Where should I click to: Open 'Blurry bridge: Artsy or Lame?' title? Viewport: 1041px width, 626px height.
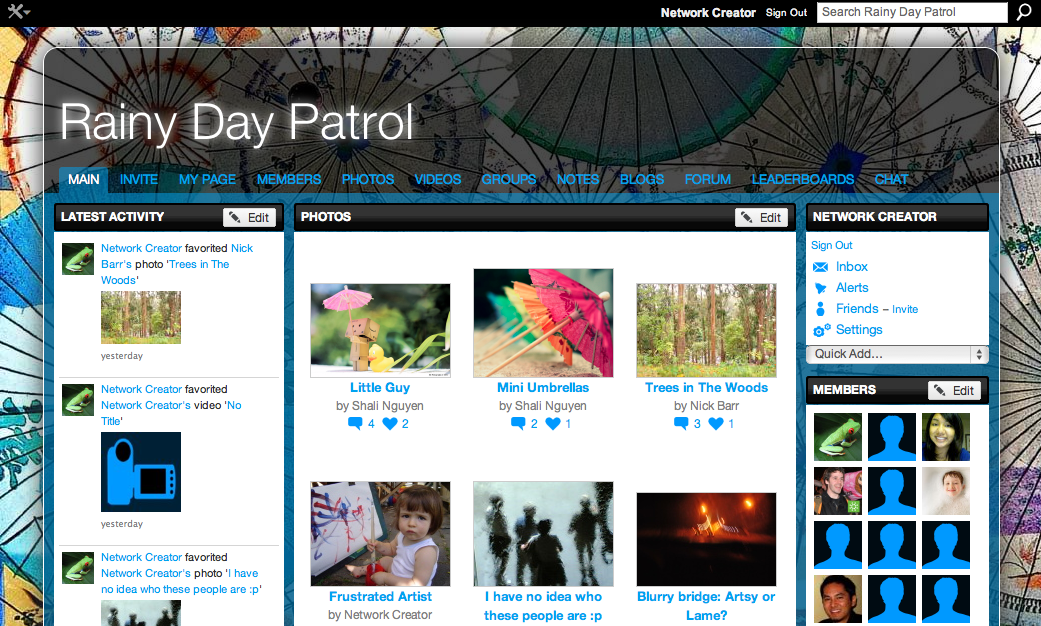(706, 606)
